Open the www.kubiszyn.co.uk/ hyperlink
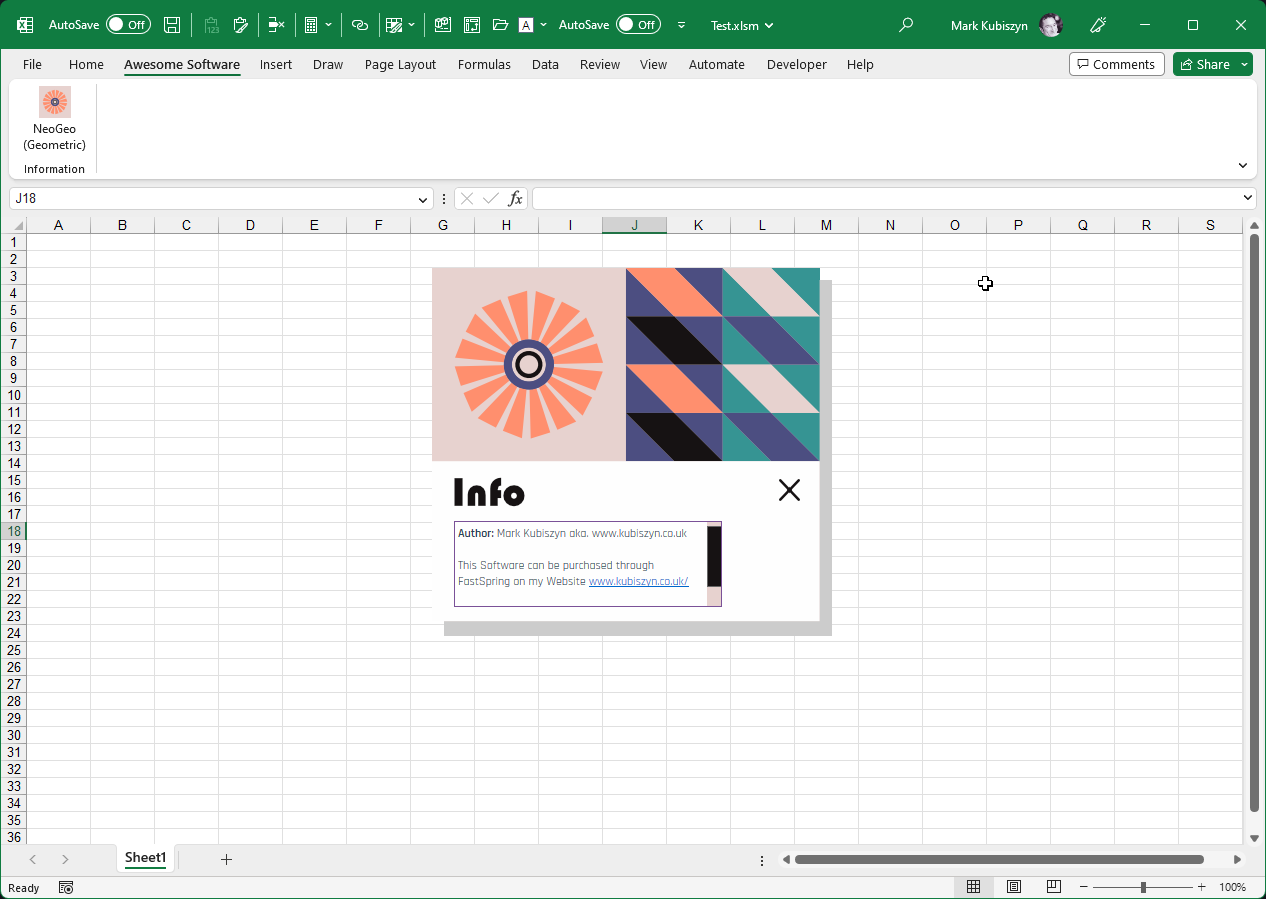The width and height of the screenshot is (1266, 899). pos(638,581)
